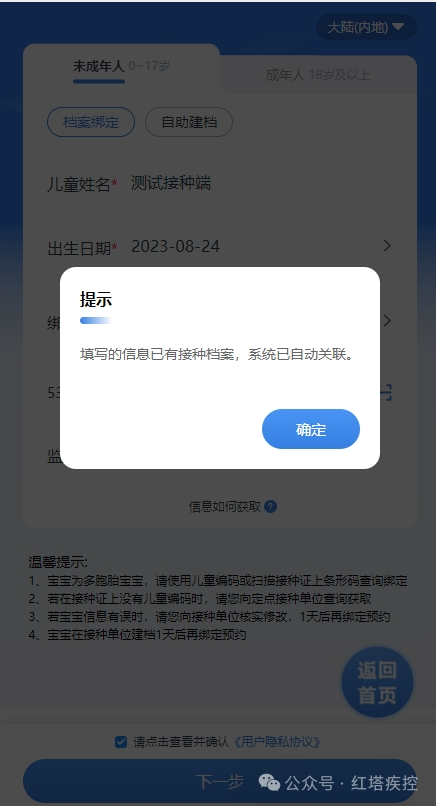Open the 大陆(内地) region dropdown
The width and height of the screenshot is (436, 806).
[366, 27]
